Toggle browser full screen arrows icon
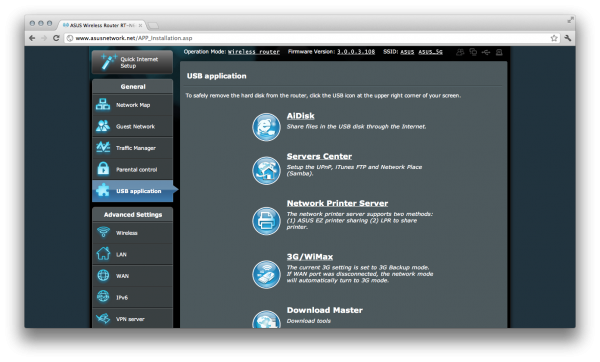The width and height of the screenshot is (600, 362). click(x=571, y=20)
